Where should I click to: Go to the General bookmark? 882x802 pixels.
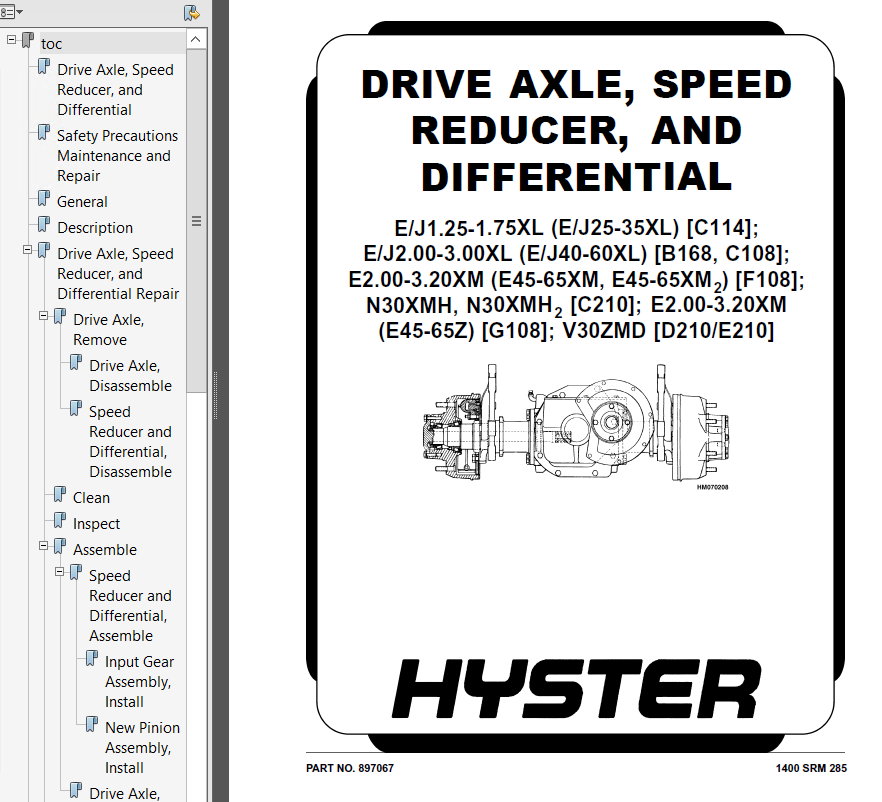click(82, 202)
